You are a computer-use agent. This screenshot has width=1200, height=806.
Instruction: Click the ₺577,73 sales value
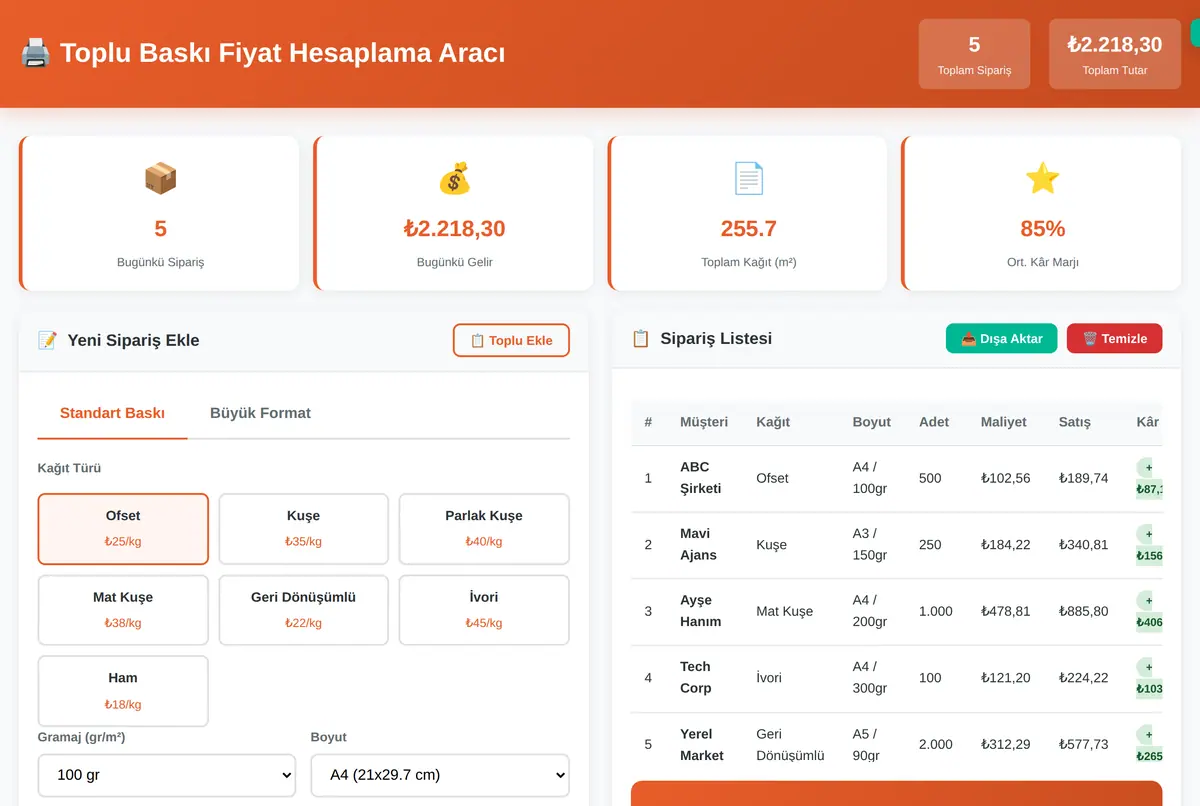pyautogui.click(x=1084, y=744)
